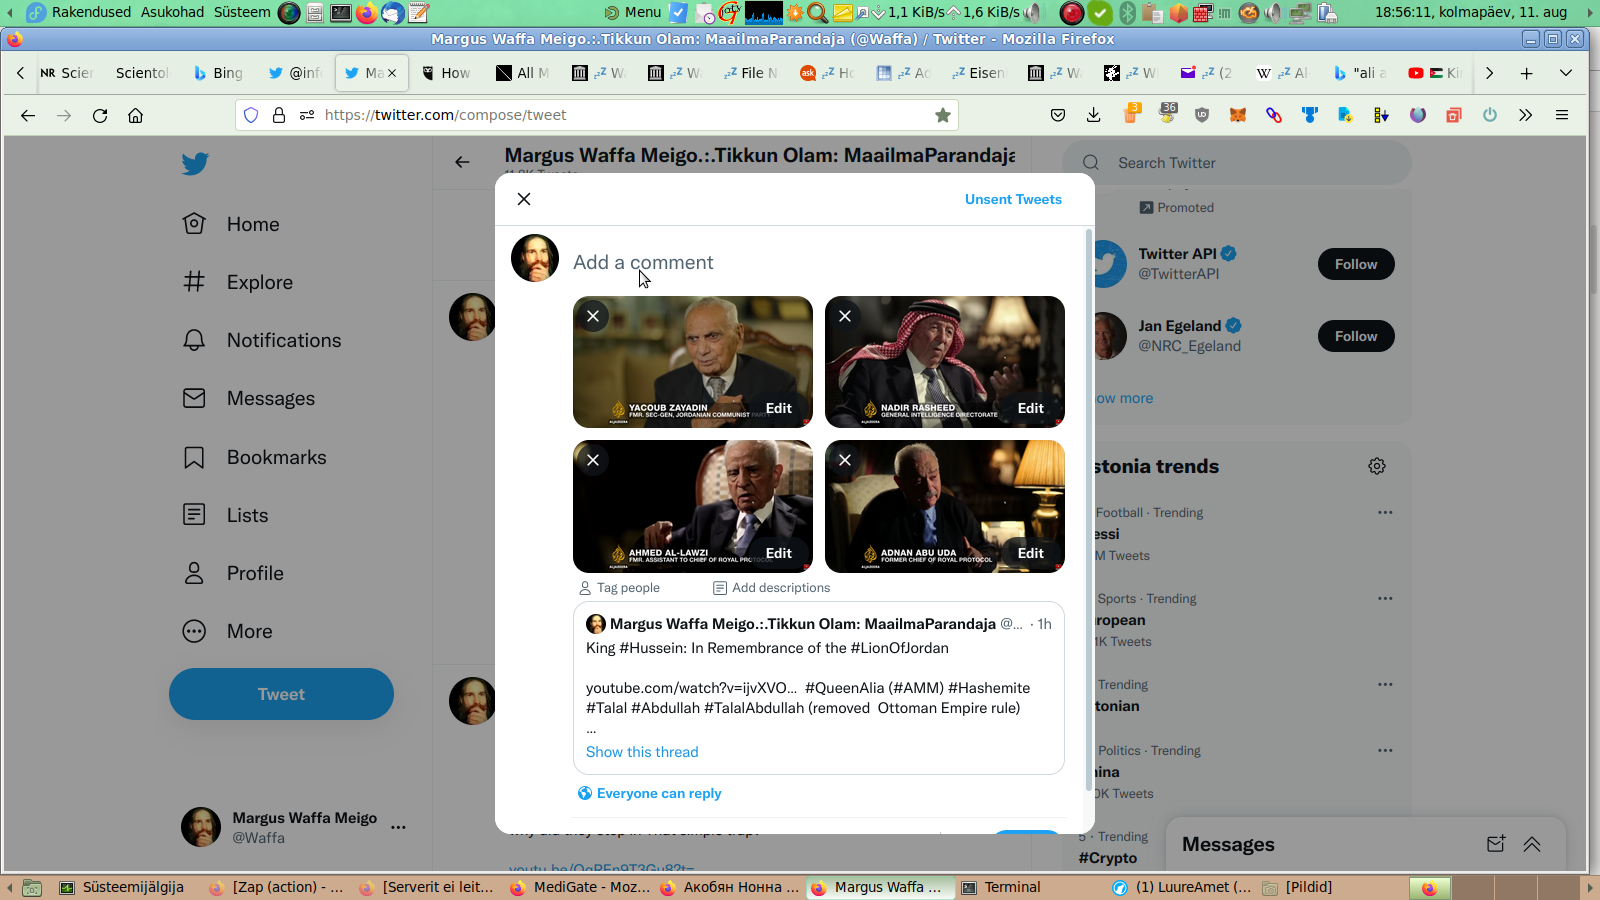Open the Firefox downloads panel
The height and width of the screenshot is (900, 1600).
pos(1094,115)
